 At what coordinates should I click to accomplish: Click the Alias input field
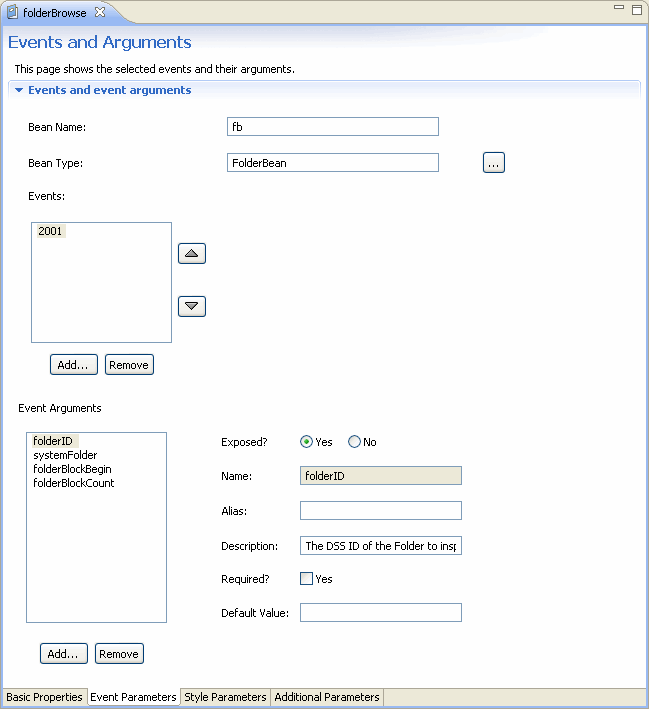(381, 510)
